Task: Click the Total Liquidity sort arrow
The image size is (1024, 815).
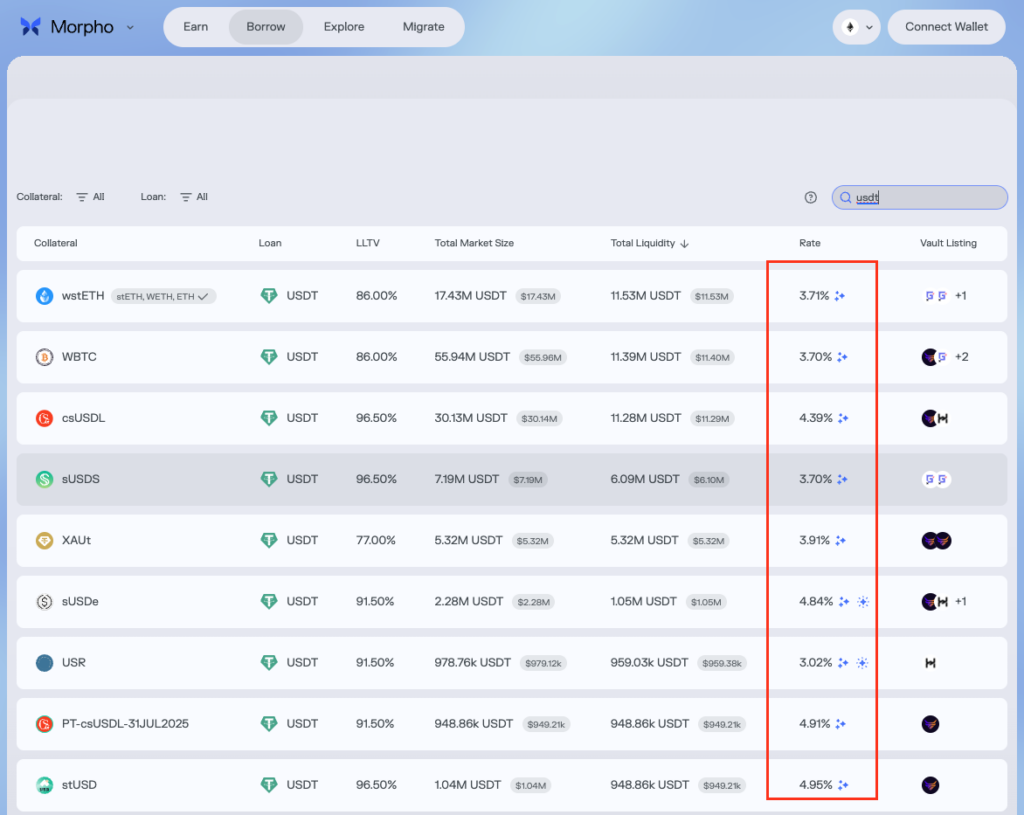Action: (x=684, y=244)
